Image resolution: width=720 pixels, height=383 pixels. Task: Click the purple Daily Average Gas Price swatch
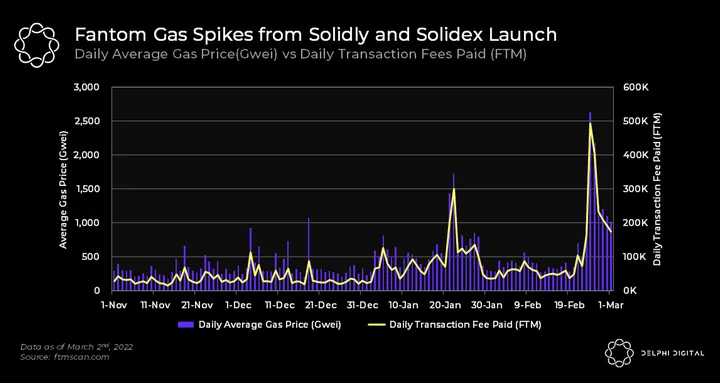(187, 325)
